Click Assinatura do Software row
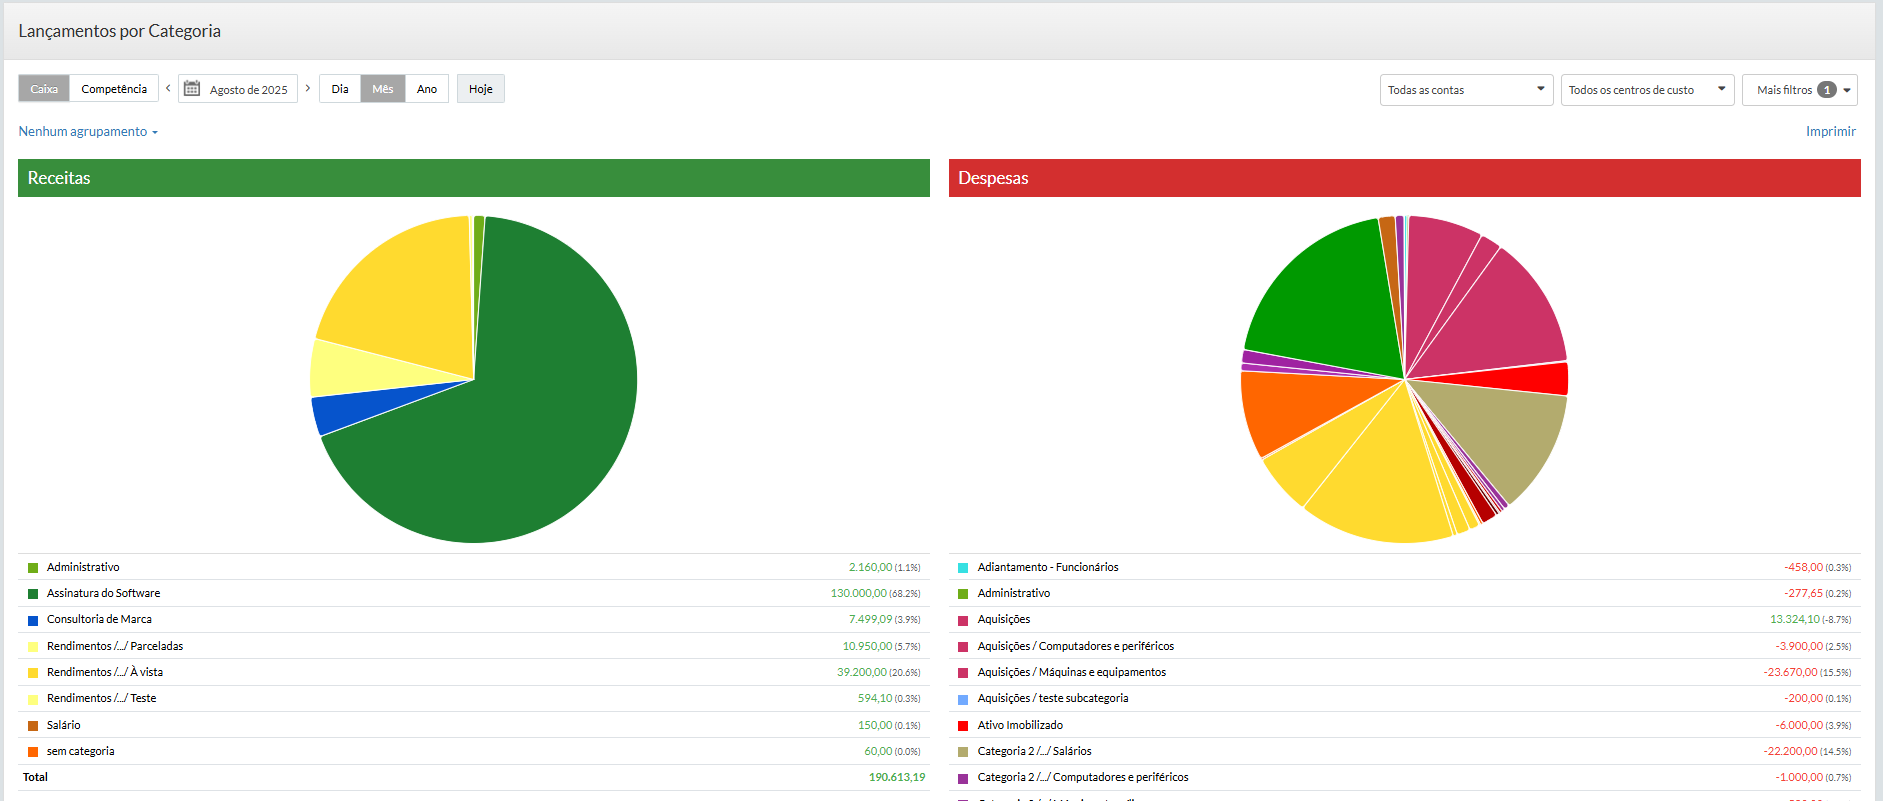 pos(474,593)
